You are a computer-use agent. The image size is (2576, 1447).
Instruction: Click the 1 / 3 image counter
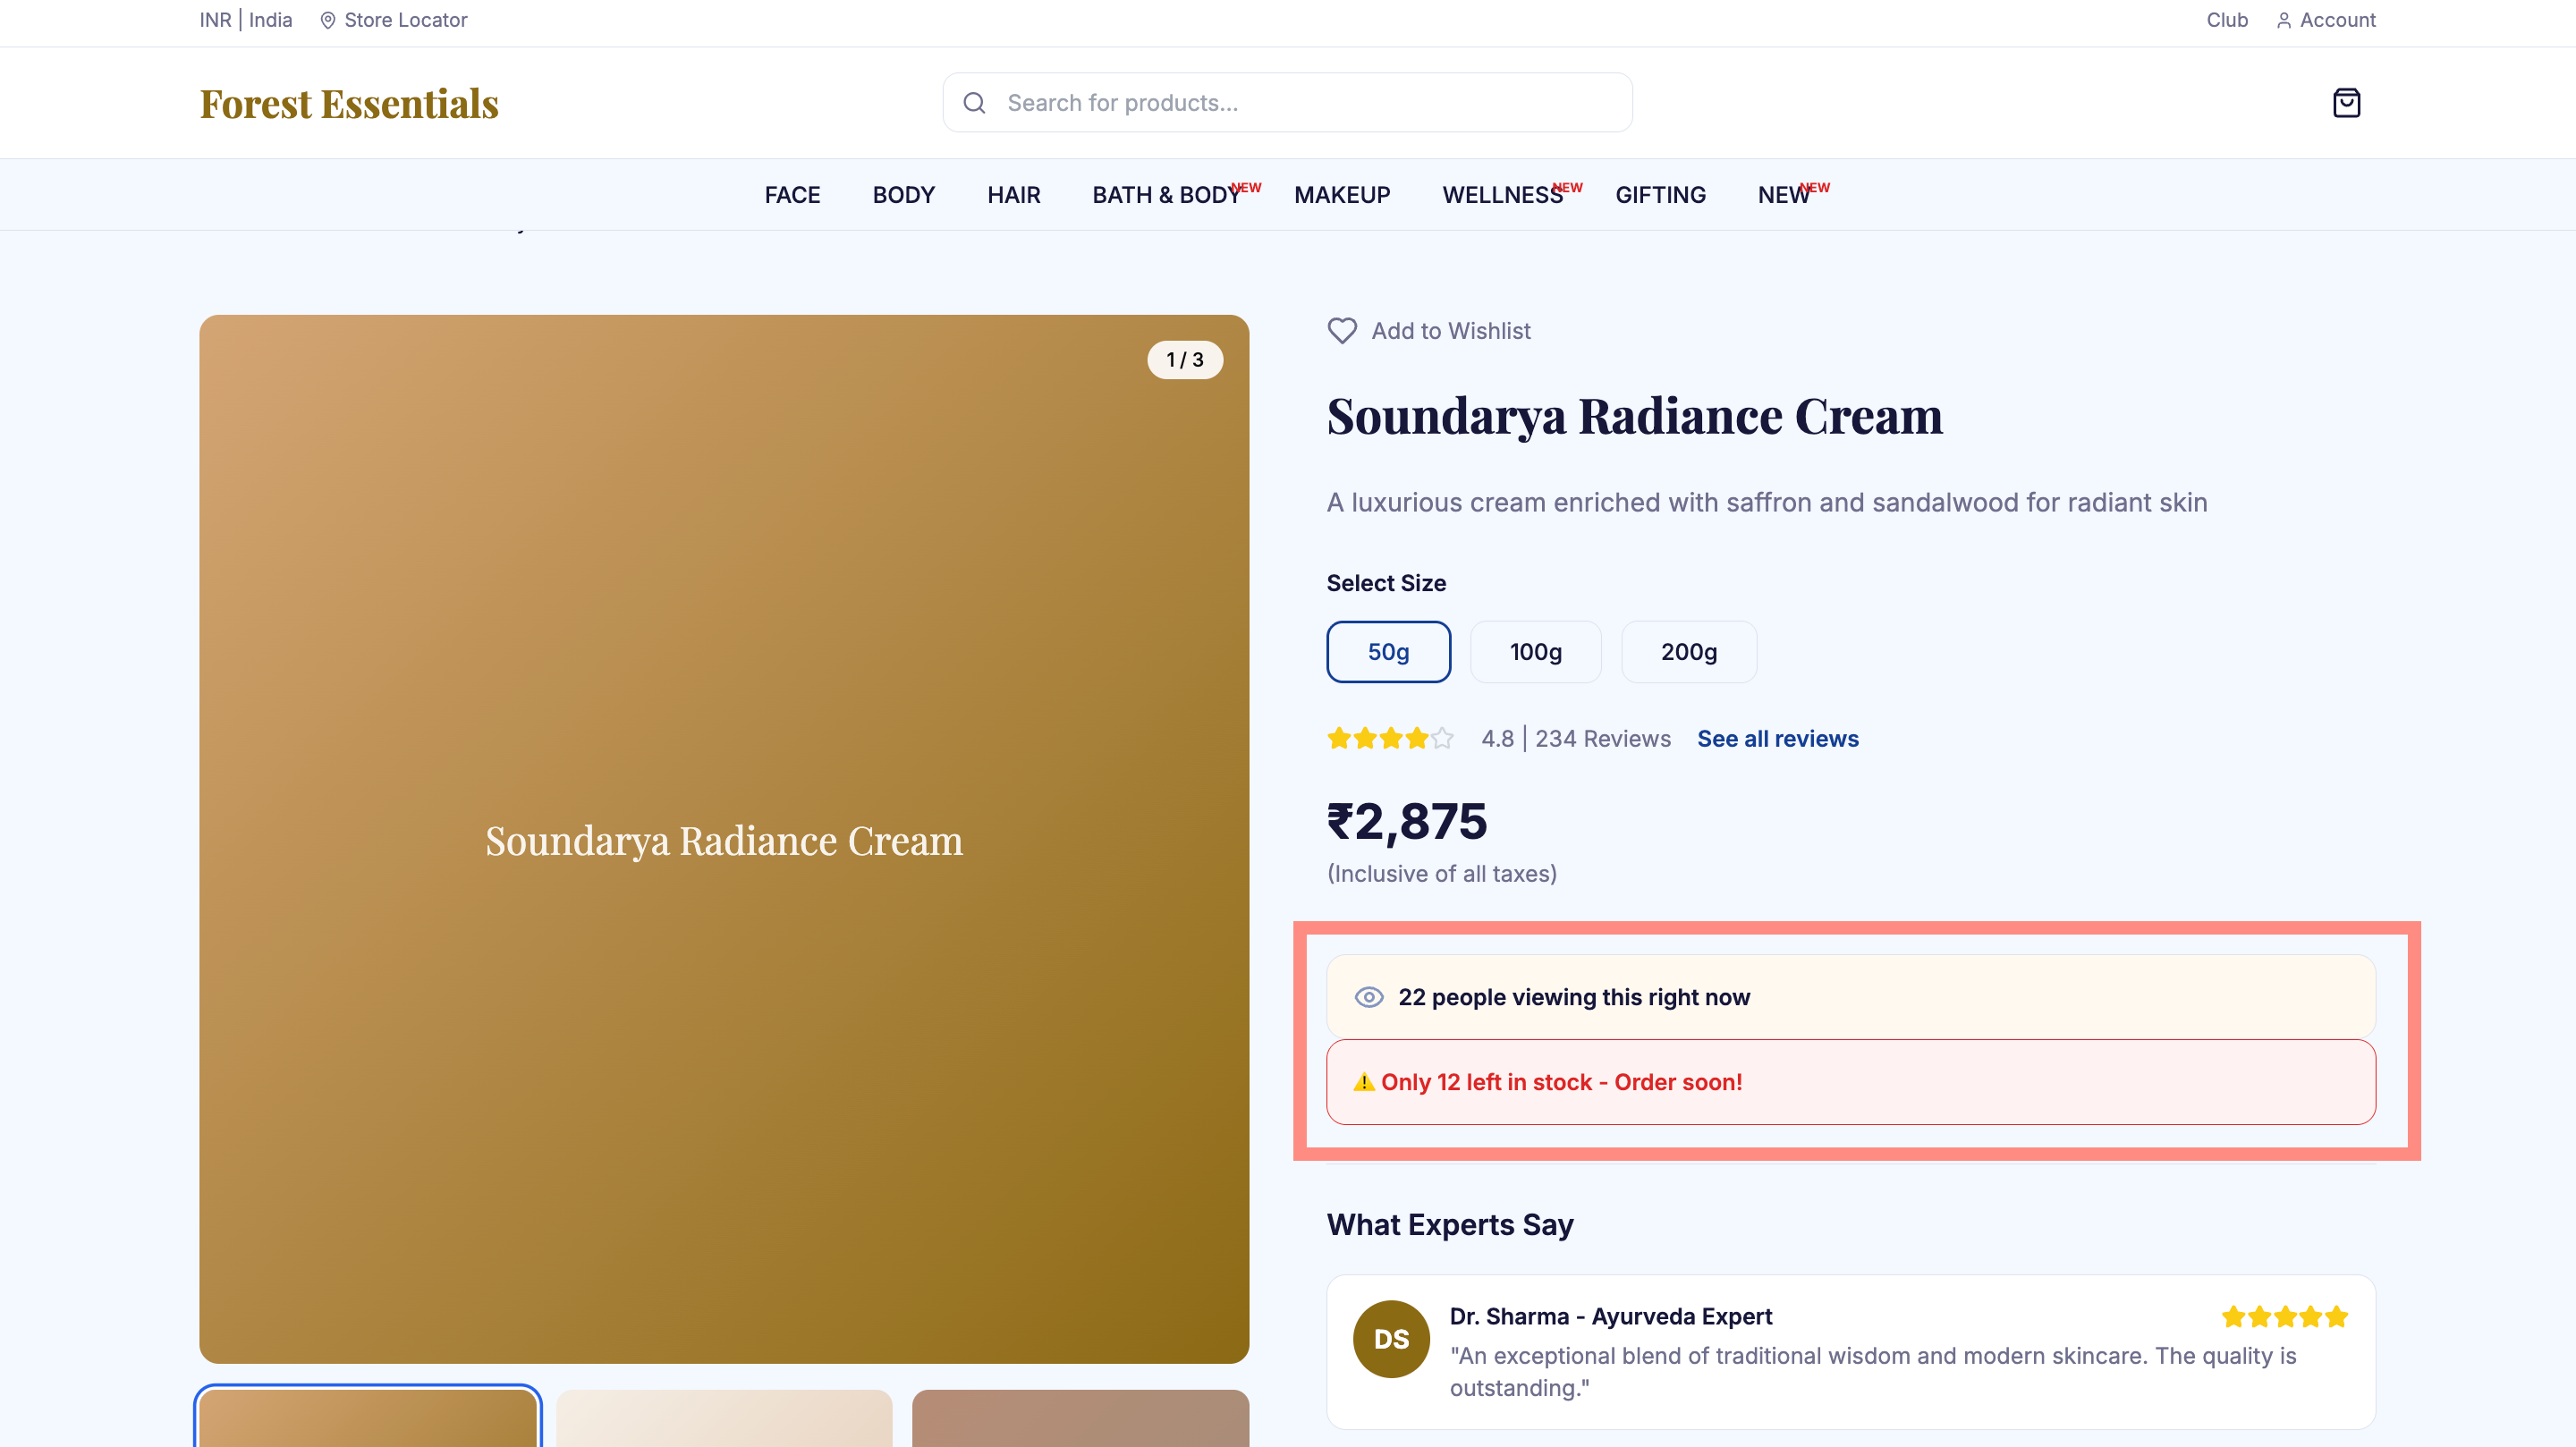(x=1185, y=360)
